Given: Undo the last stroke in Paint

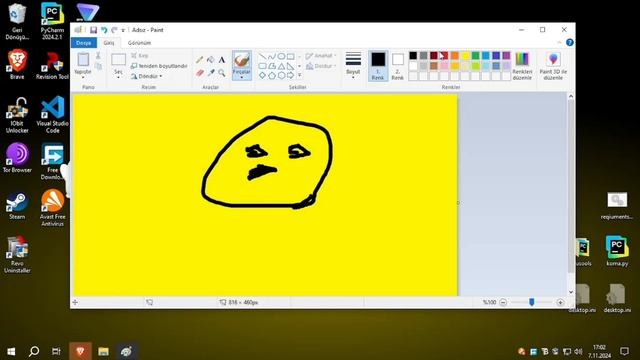Looking at the screenshot, I should coord(104,30).
